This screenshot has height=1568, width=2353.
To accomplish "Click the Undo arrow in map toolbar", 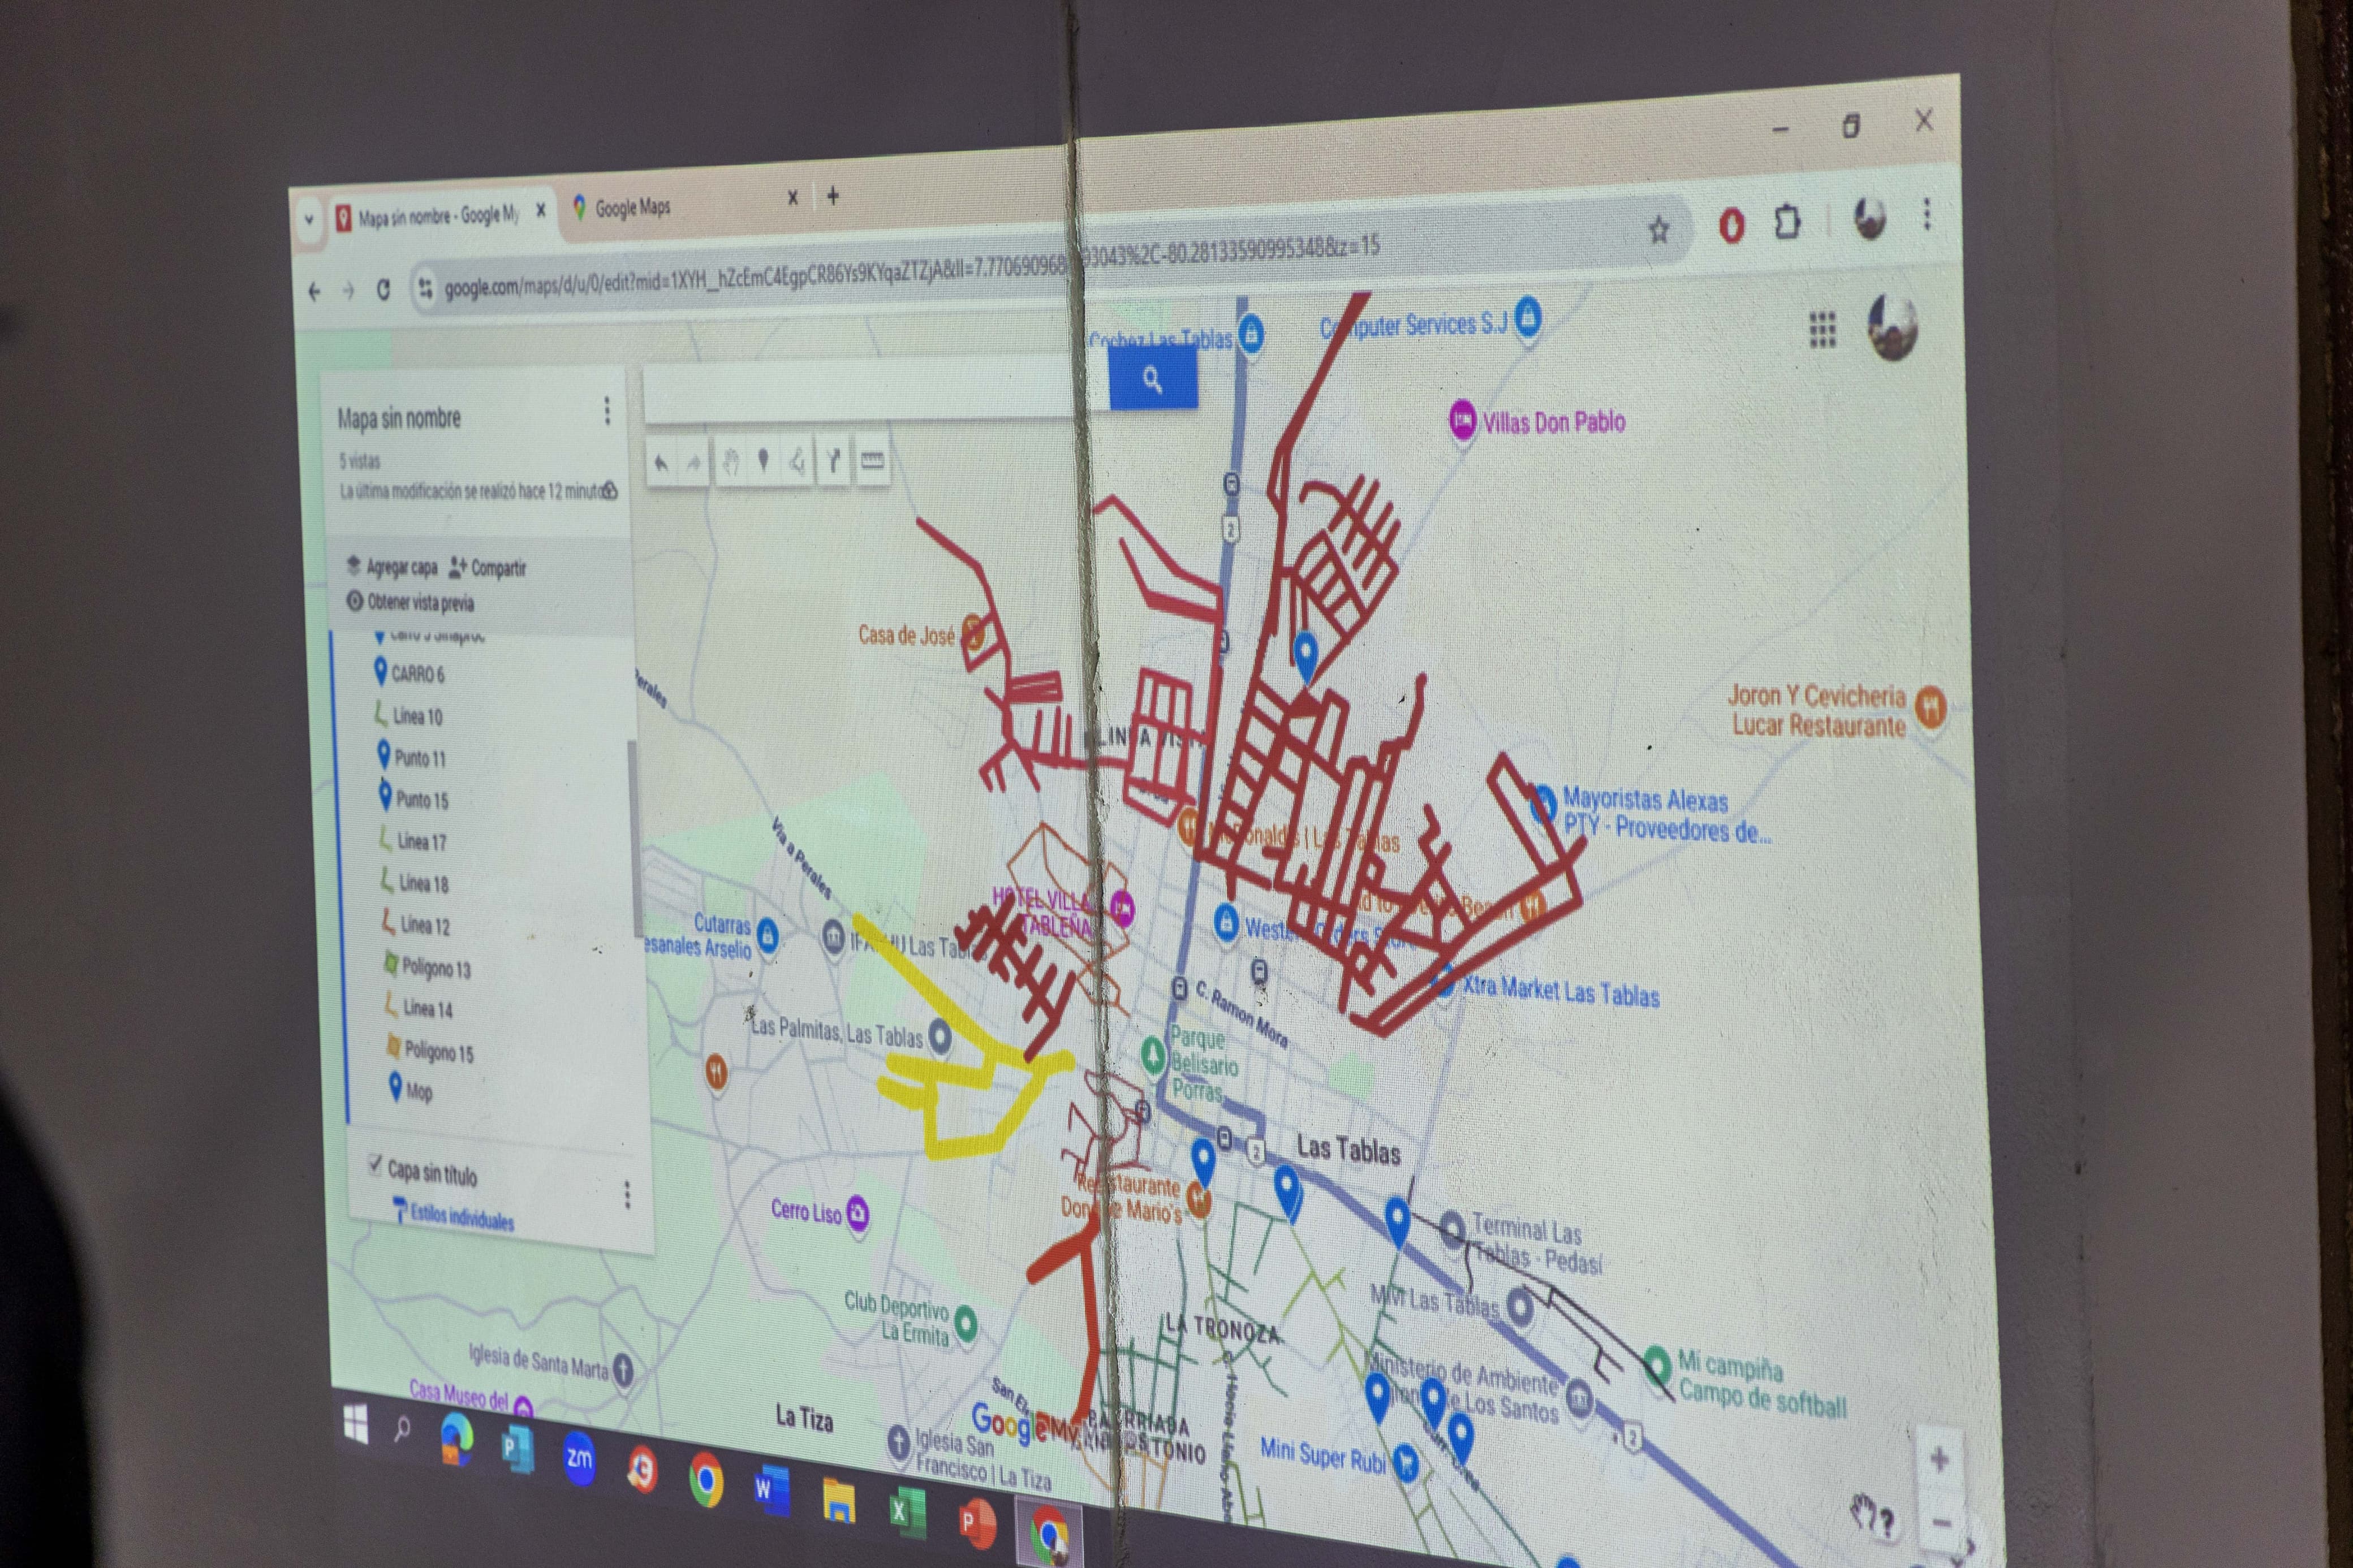I will (660, 463).
